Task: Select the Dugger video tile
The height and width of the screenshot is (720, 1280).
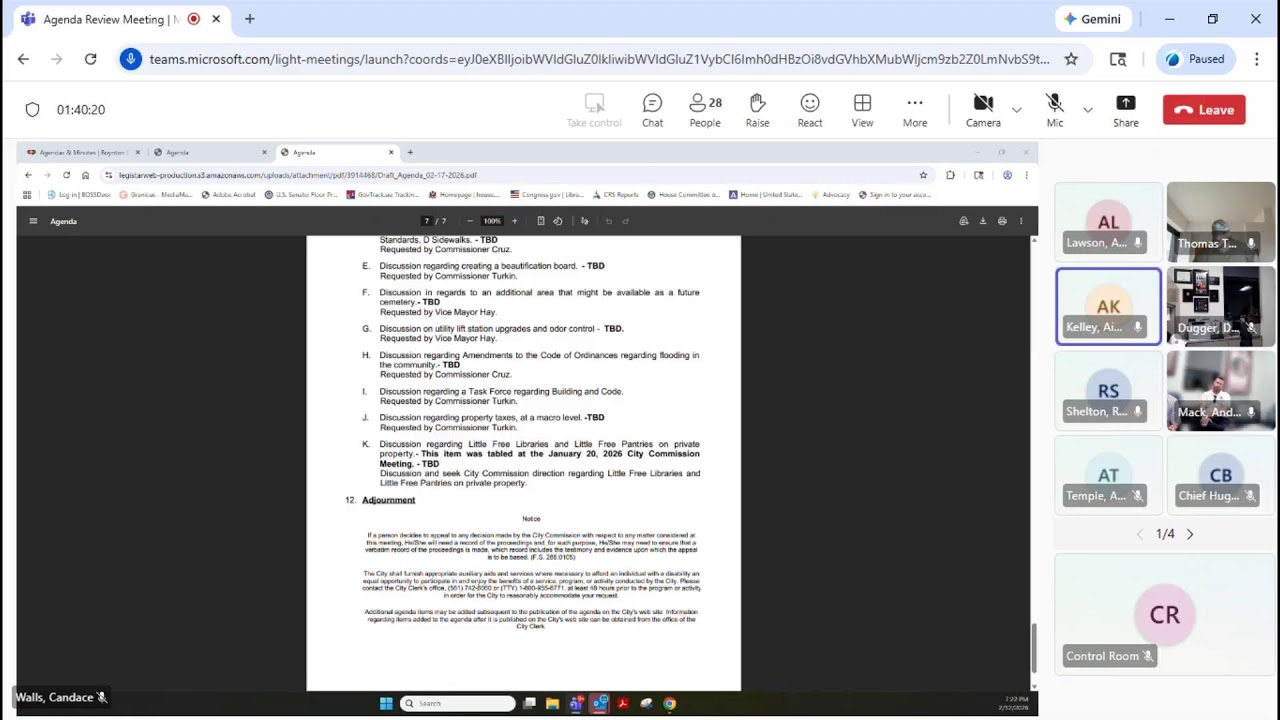Action: (1221, 306)
